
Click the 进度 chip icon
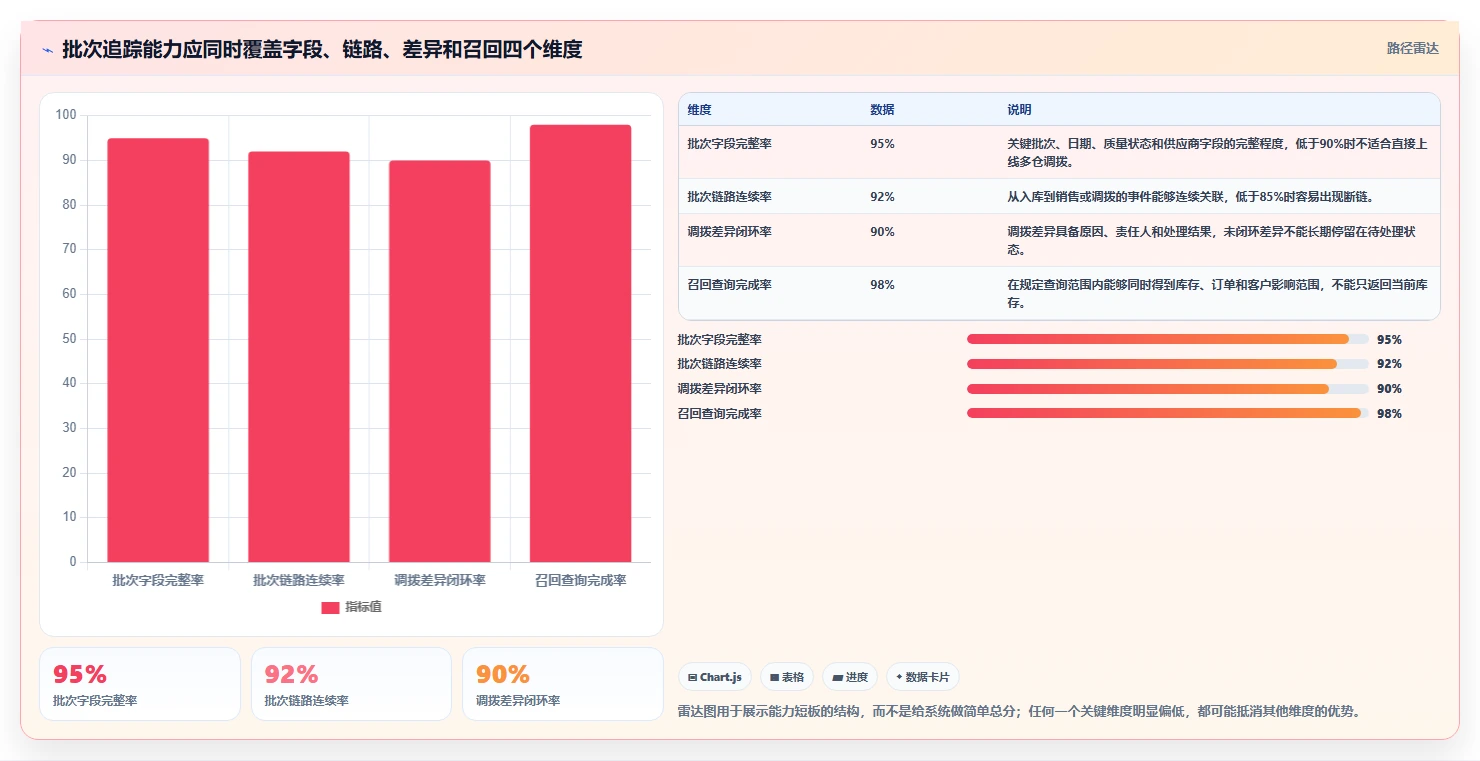(x=837, y=678)
